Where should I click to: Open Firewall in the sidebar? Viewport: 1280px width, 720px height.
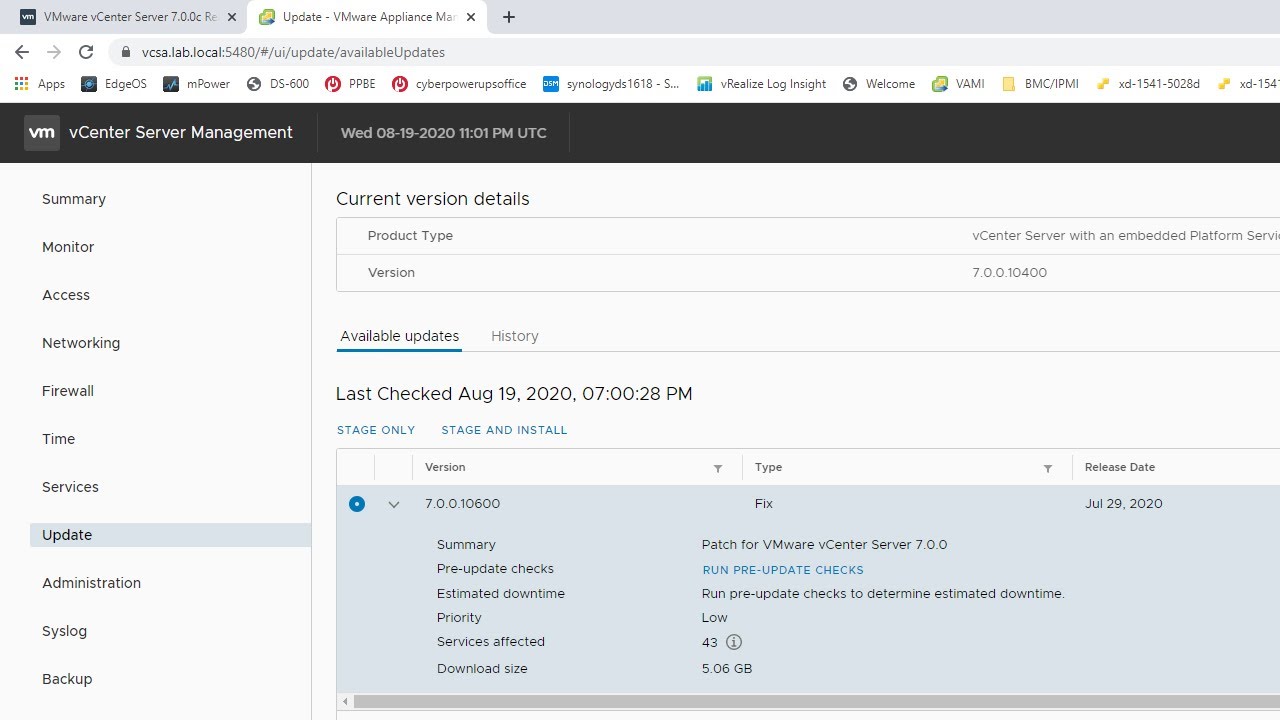pos(68,391)
